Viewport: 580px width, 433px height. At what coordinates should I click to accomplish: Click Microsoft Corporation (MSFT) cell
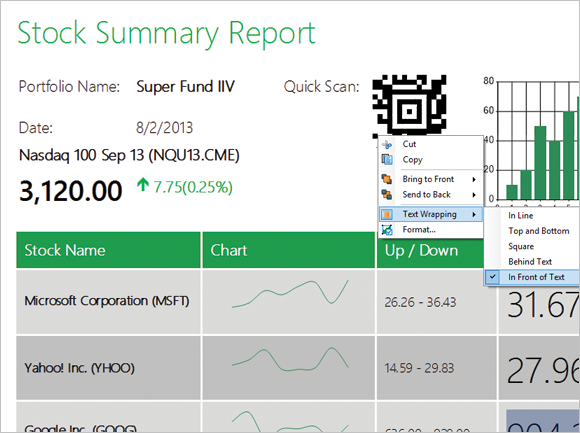click(x=107, y=301)
